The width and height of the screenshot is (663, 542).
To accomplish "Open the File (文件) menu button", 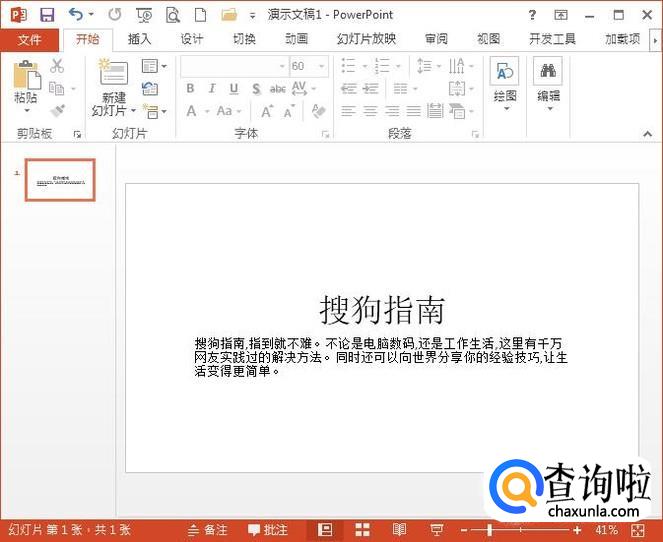I will pyautogui.click(x=30, y=39).
